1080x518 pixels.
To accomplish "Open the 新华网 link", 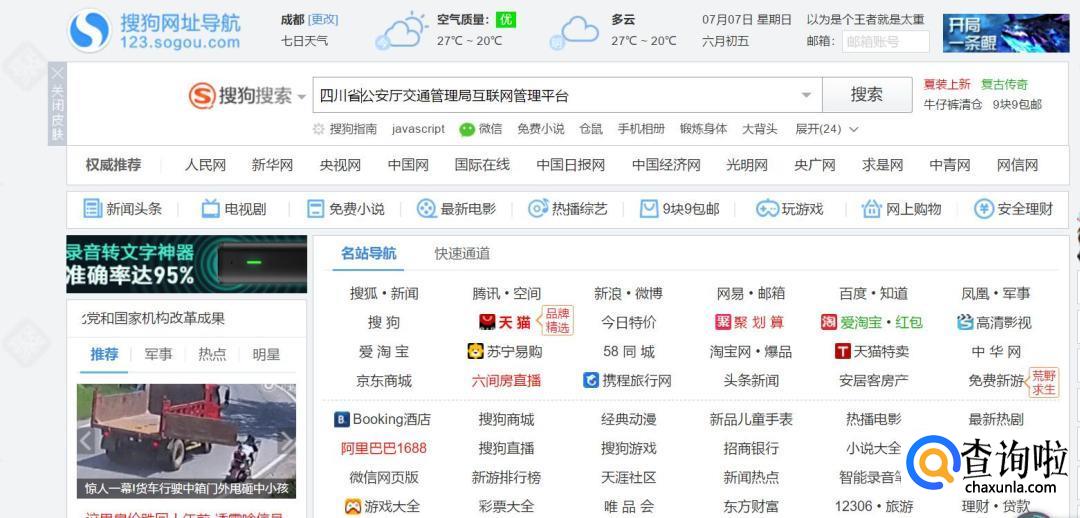I will (x=272, y=165).
